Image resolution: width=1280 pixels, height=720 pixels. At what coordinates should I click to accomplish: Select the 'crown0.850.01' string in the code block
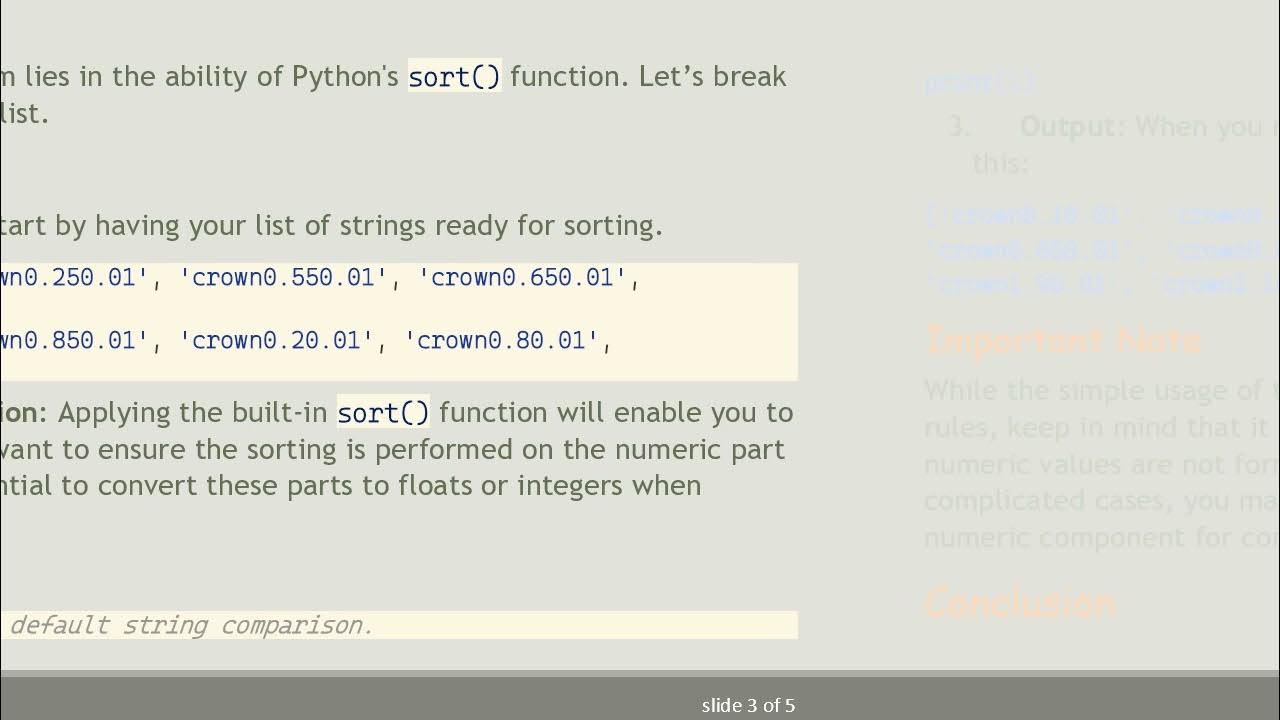pyautogui.click(x=68, y=341)
